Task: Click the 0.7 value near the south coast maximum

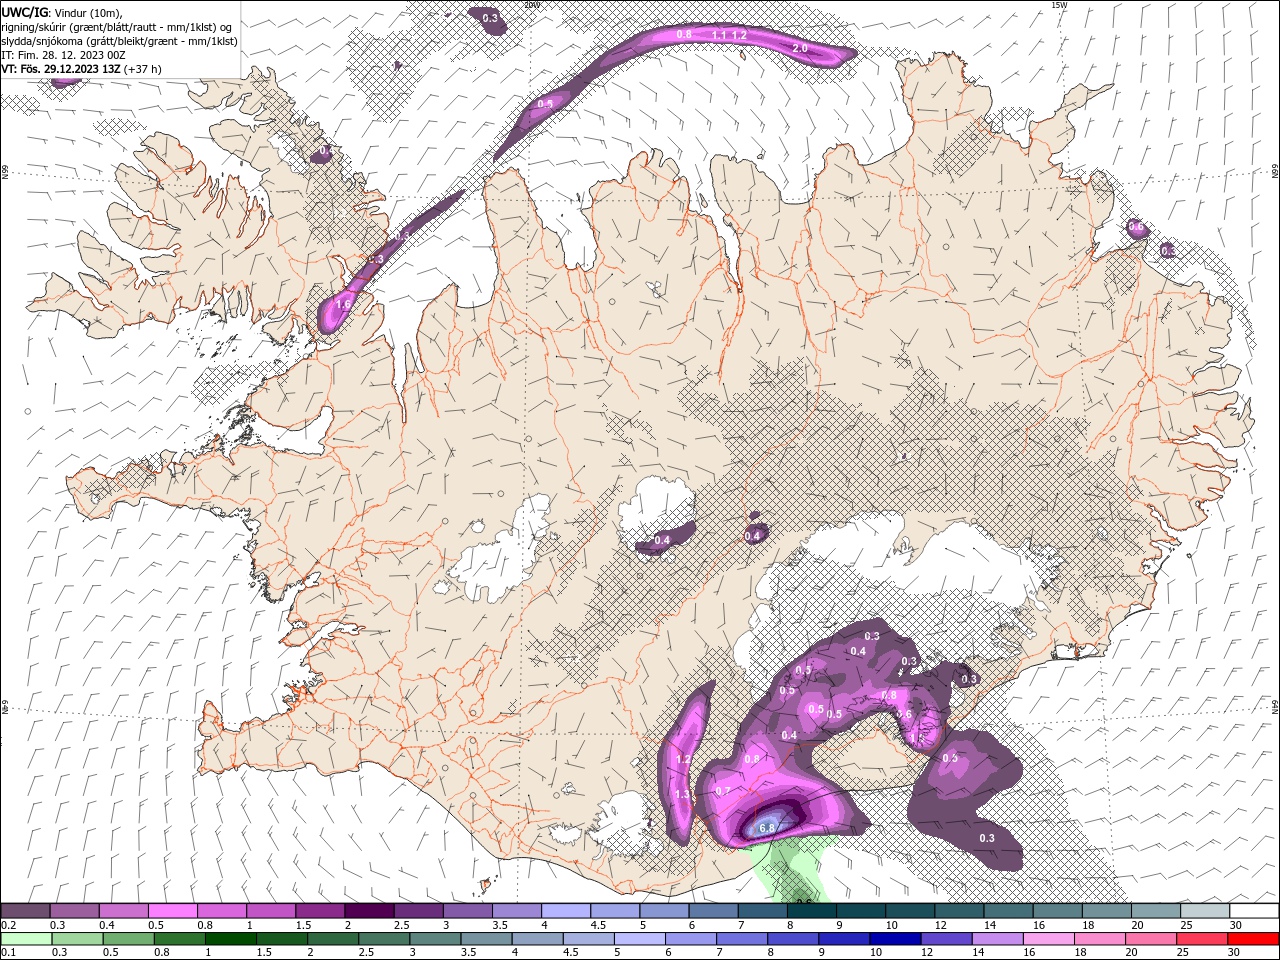Action: click(724, 791)
